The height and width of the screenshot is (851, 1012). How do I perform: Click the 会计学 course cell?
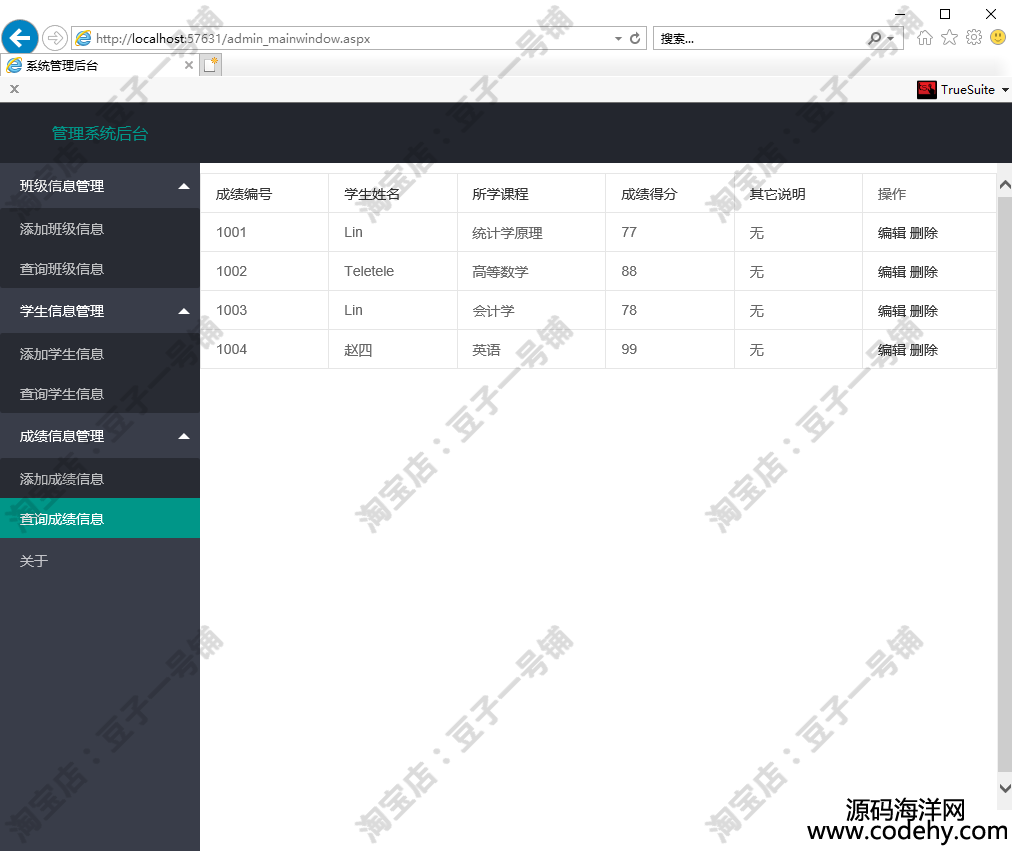532,310
